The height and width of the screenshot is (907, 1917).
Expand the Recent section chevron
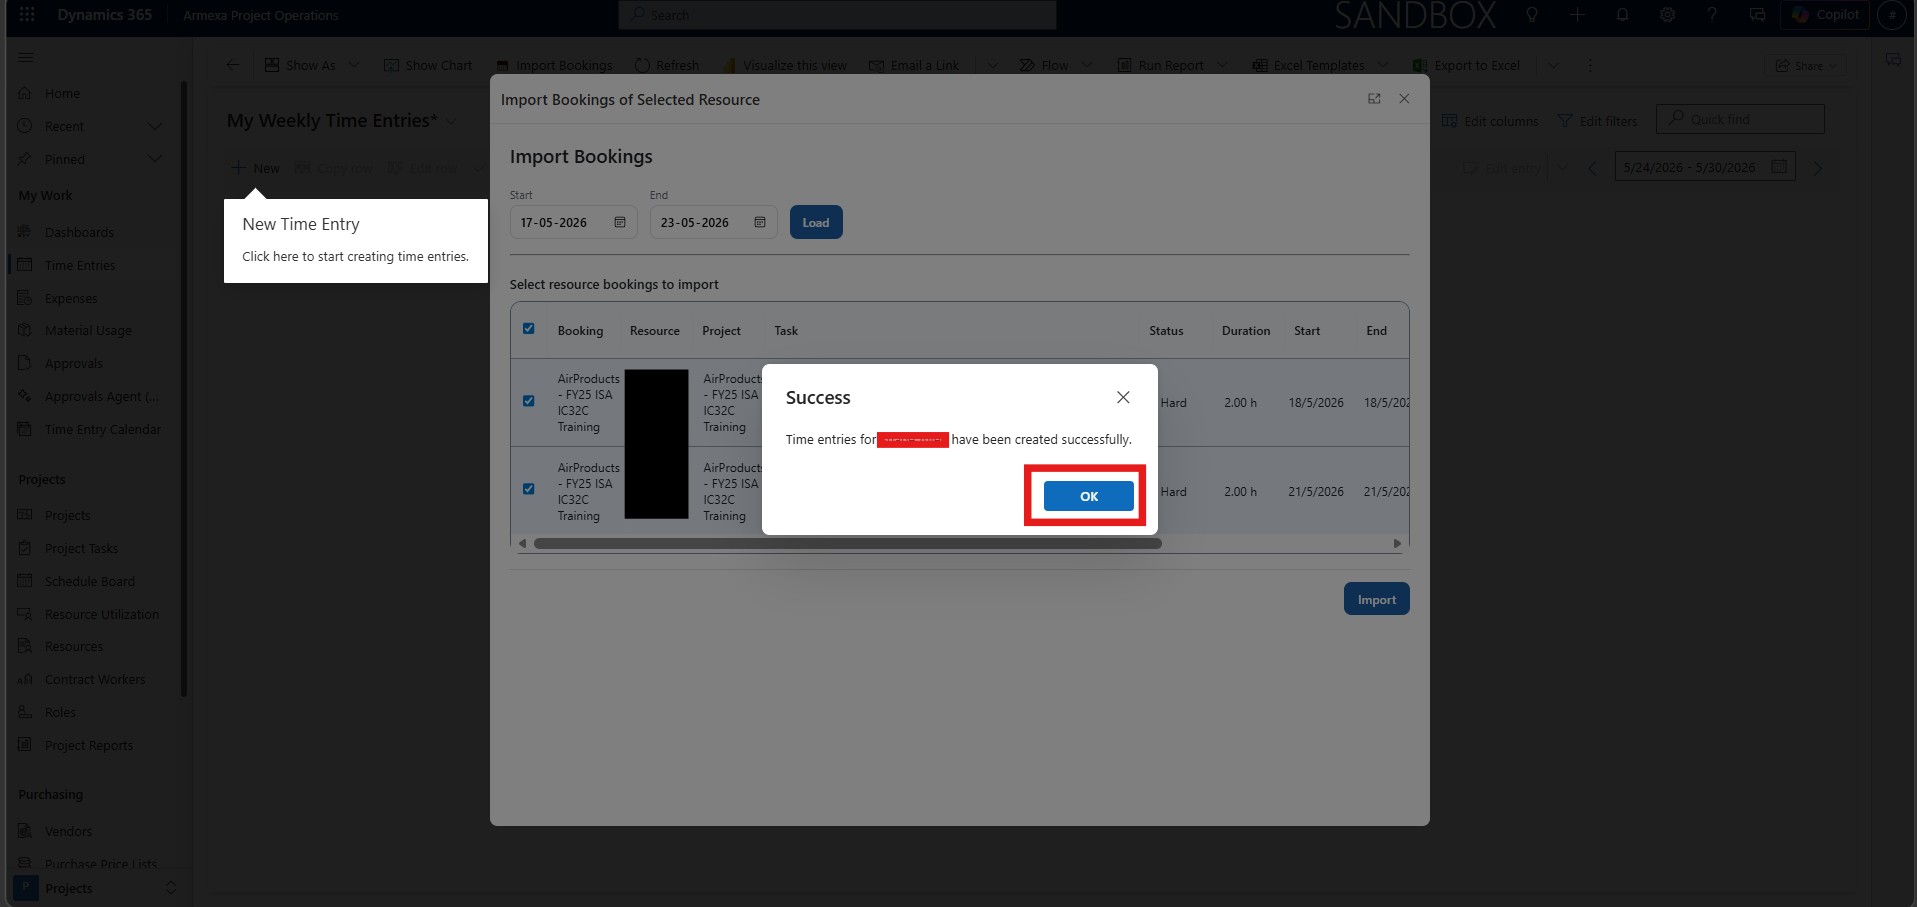154,126
